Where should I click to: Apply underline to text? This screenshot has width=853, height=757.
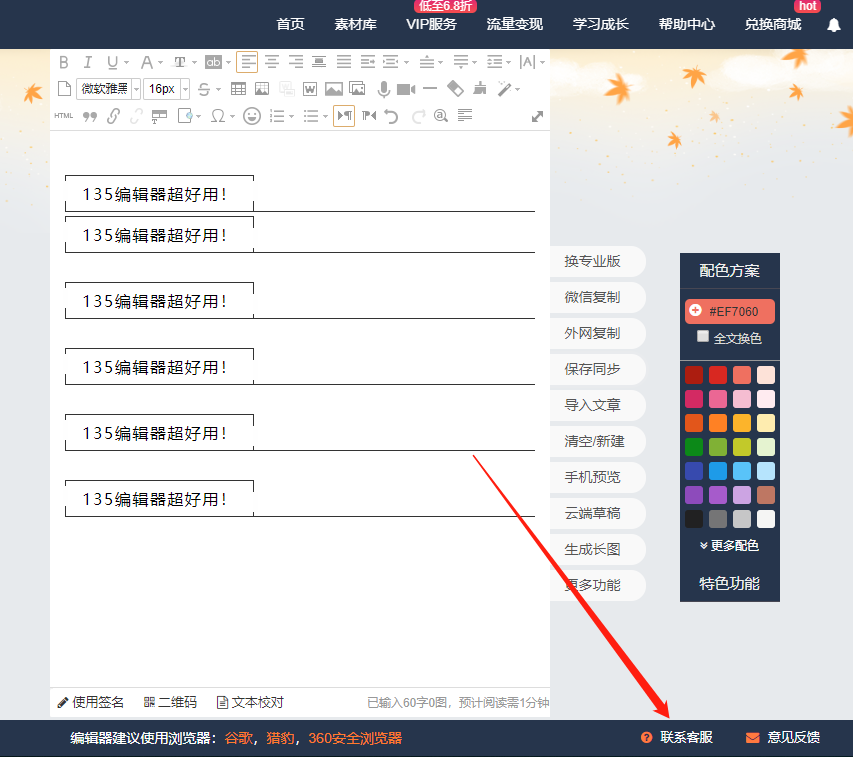click(112, 63)
